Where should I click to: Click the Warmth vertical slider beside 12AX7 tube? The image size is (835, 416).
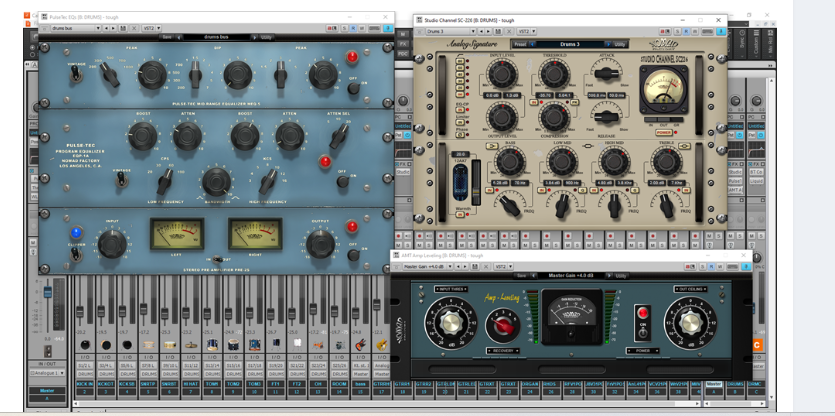tap(476, 183)
